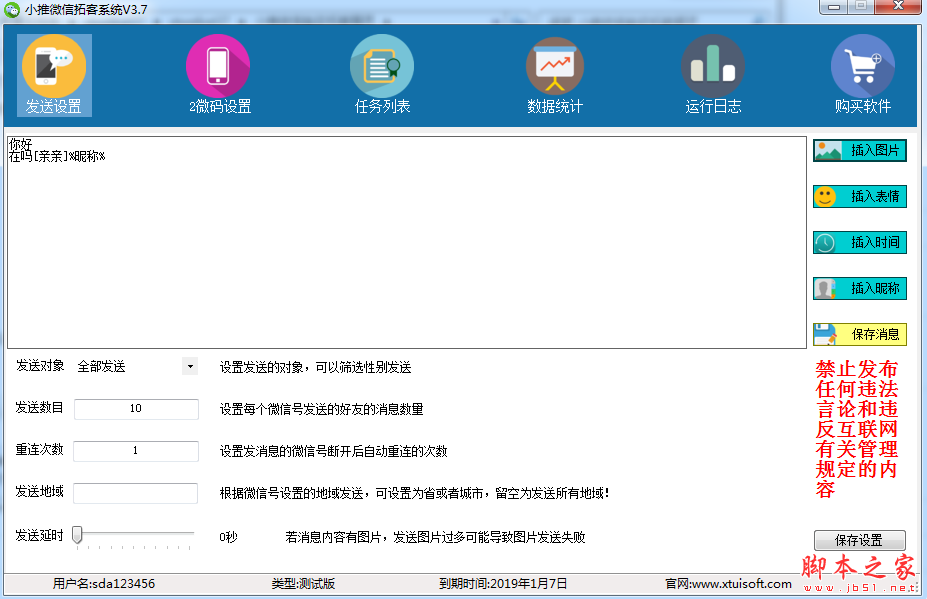Click the floppy disk icon on 保存消息
This screenshot has width=927, height=599.
(825, 335)
